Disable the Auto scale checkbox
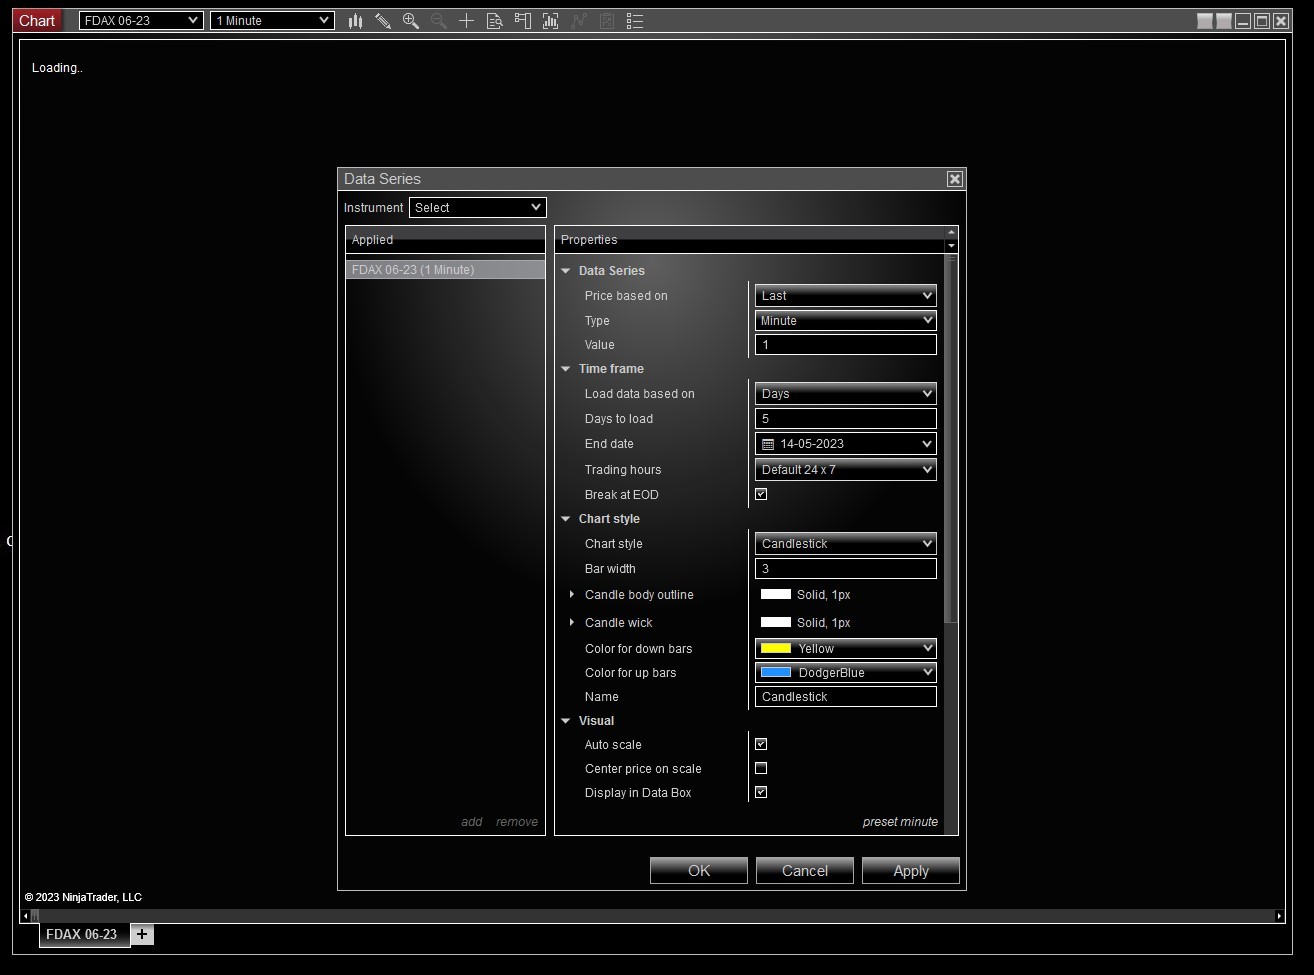 point(761,744)
